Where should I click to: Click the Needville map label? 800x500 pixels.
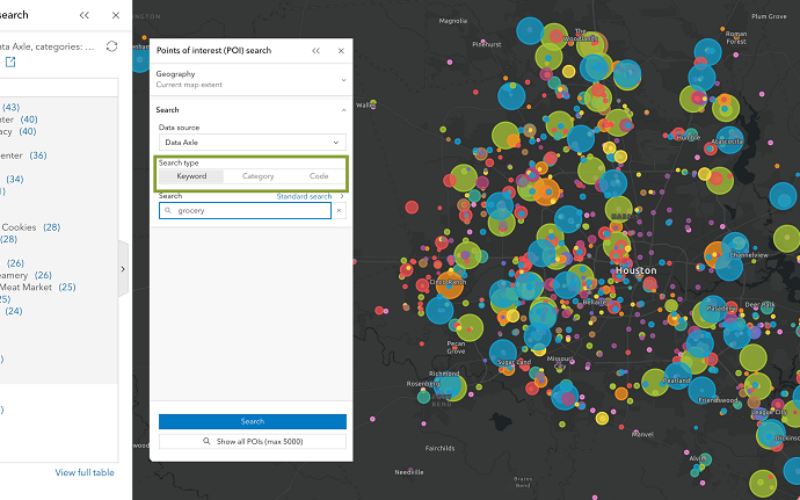pyautogui.click(x=409, y=472)
